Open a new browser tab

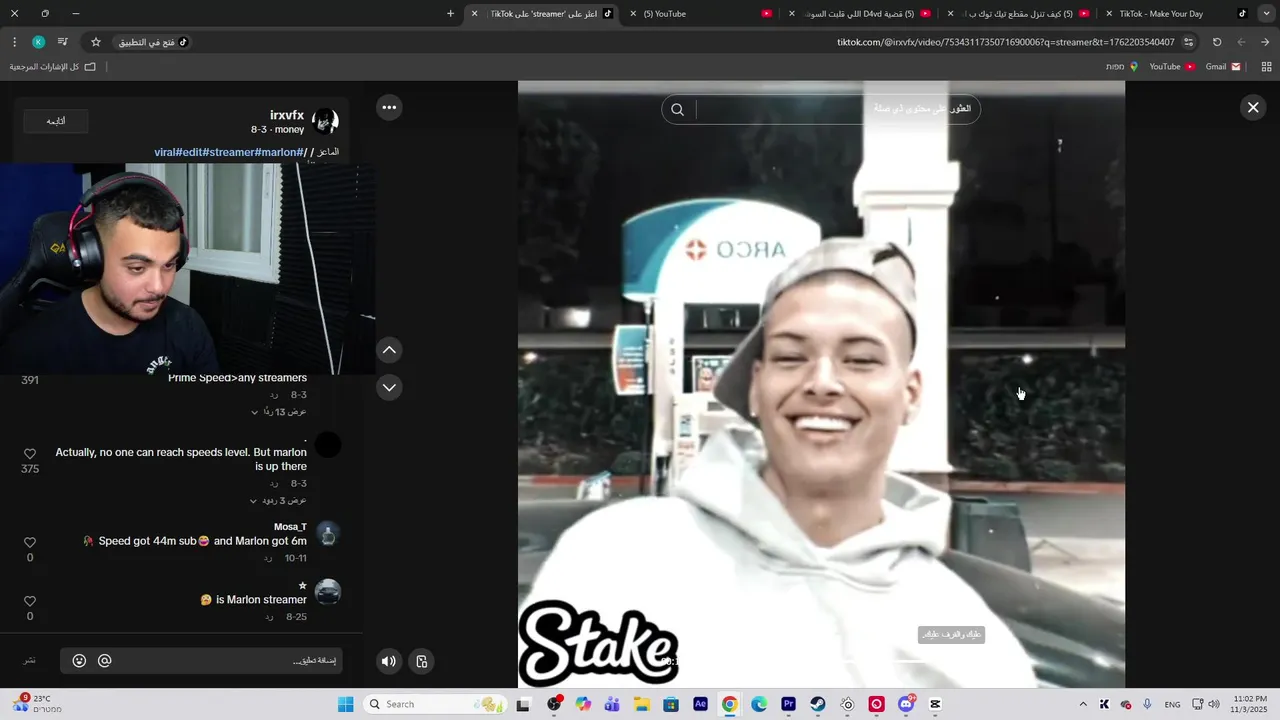pyautogui.click(x=450, y=14)
